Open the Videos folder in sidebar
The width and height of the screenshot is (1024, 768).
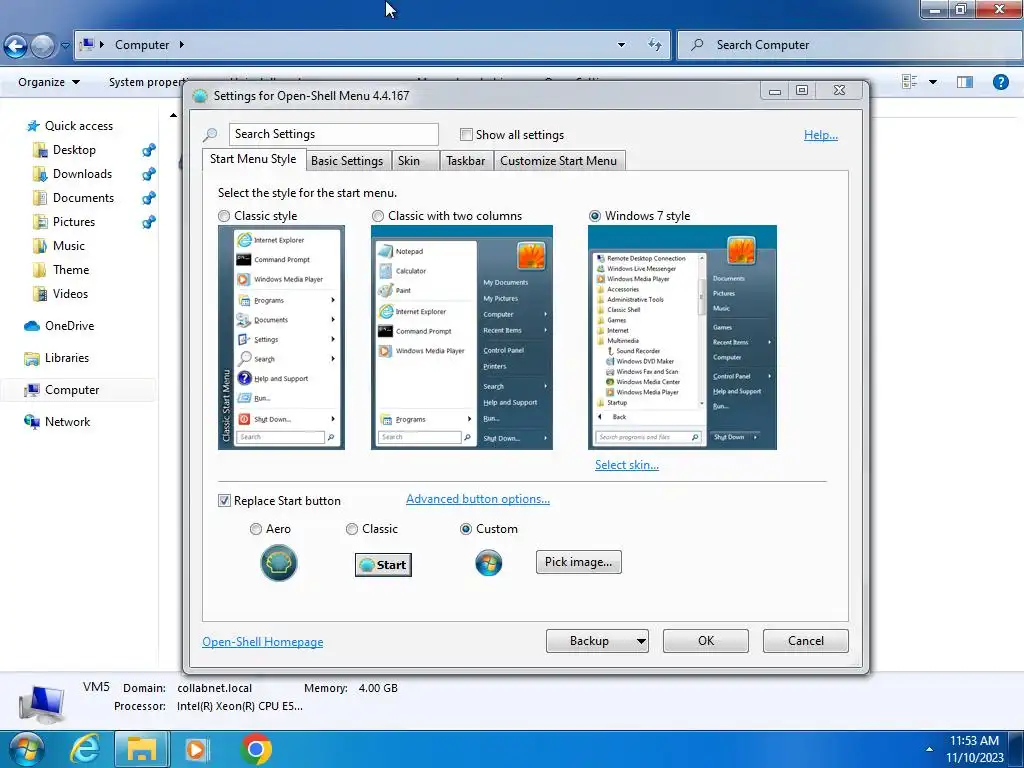point(60,294)
